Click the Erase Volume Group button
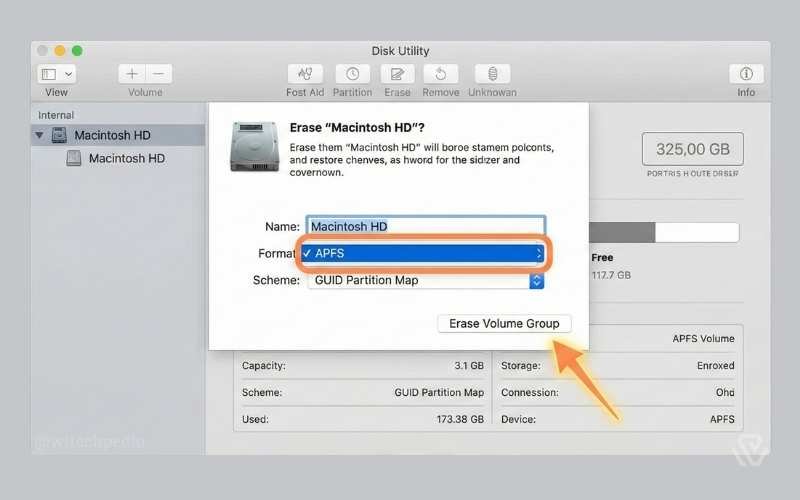 click(504, 323)
